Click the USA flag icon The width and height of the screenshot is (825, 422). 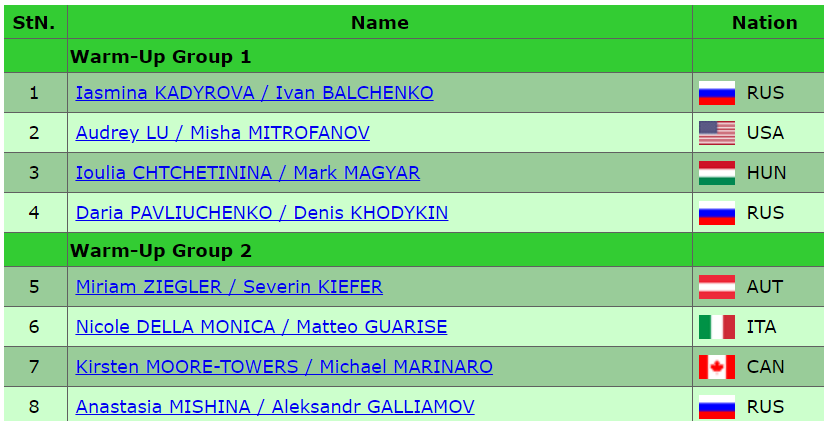tap(716, 133)
